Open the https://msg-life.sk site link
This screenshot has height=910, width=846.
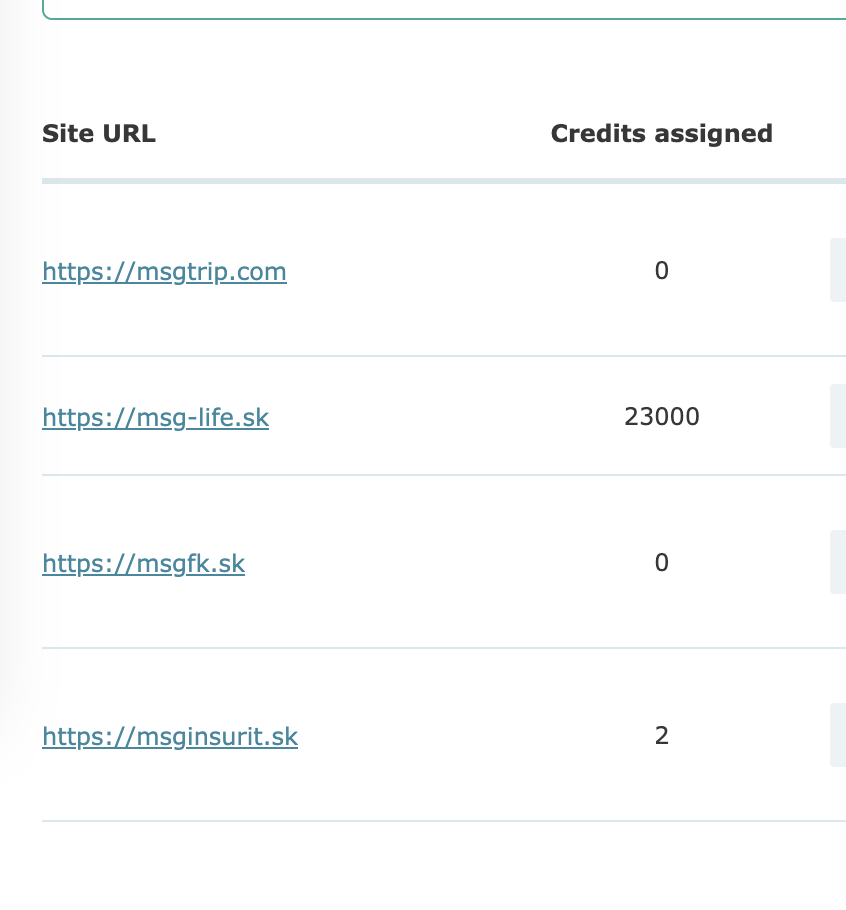pyautogui.click(x=155, y=417)
